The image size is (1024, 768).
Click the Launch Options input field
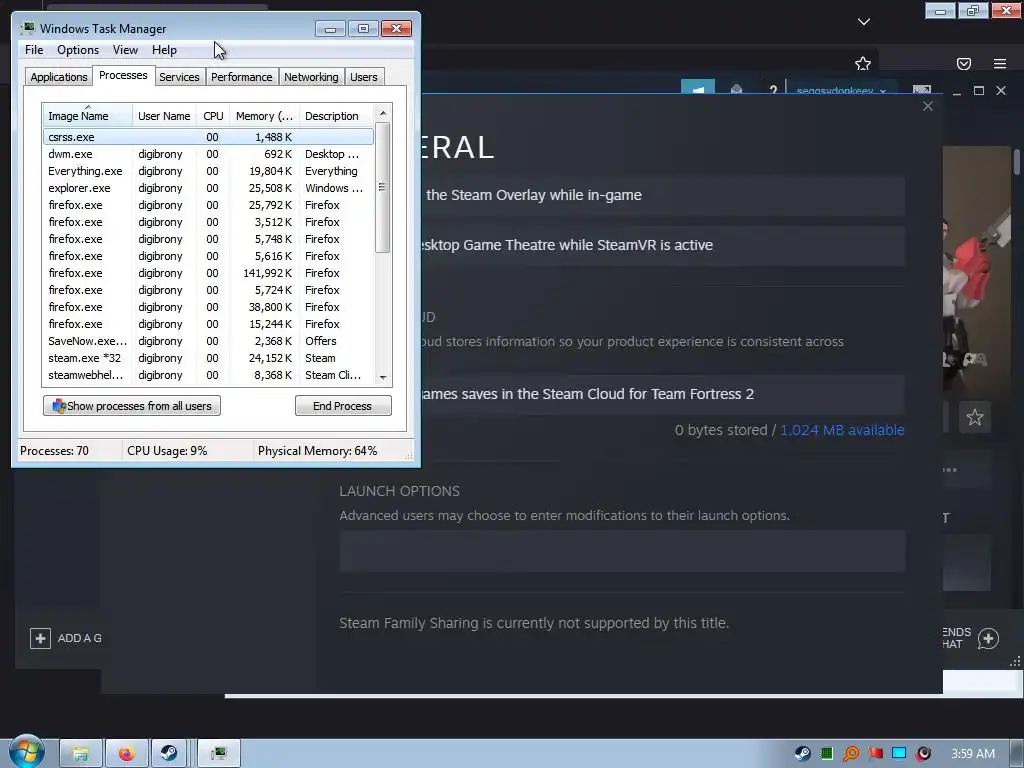point(622,551)
